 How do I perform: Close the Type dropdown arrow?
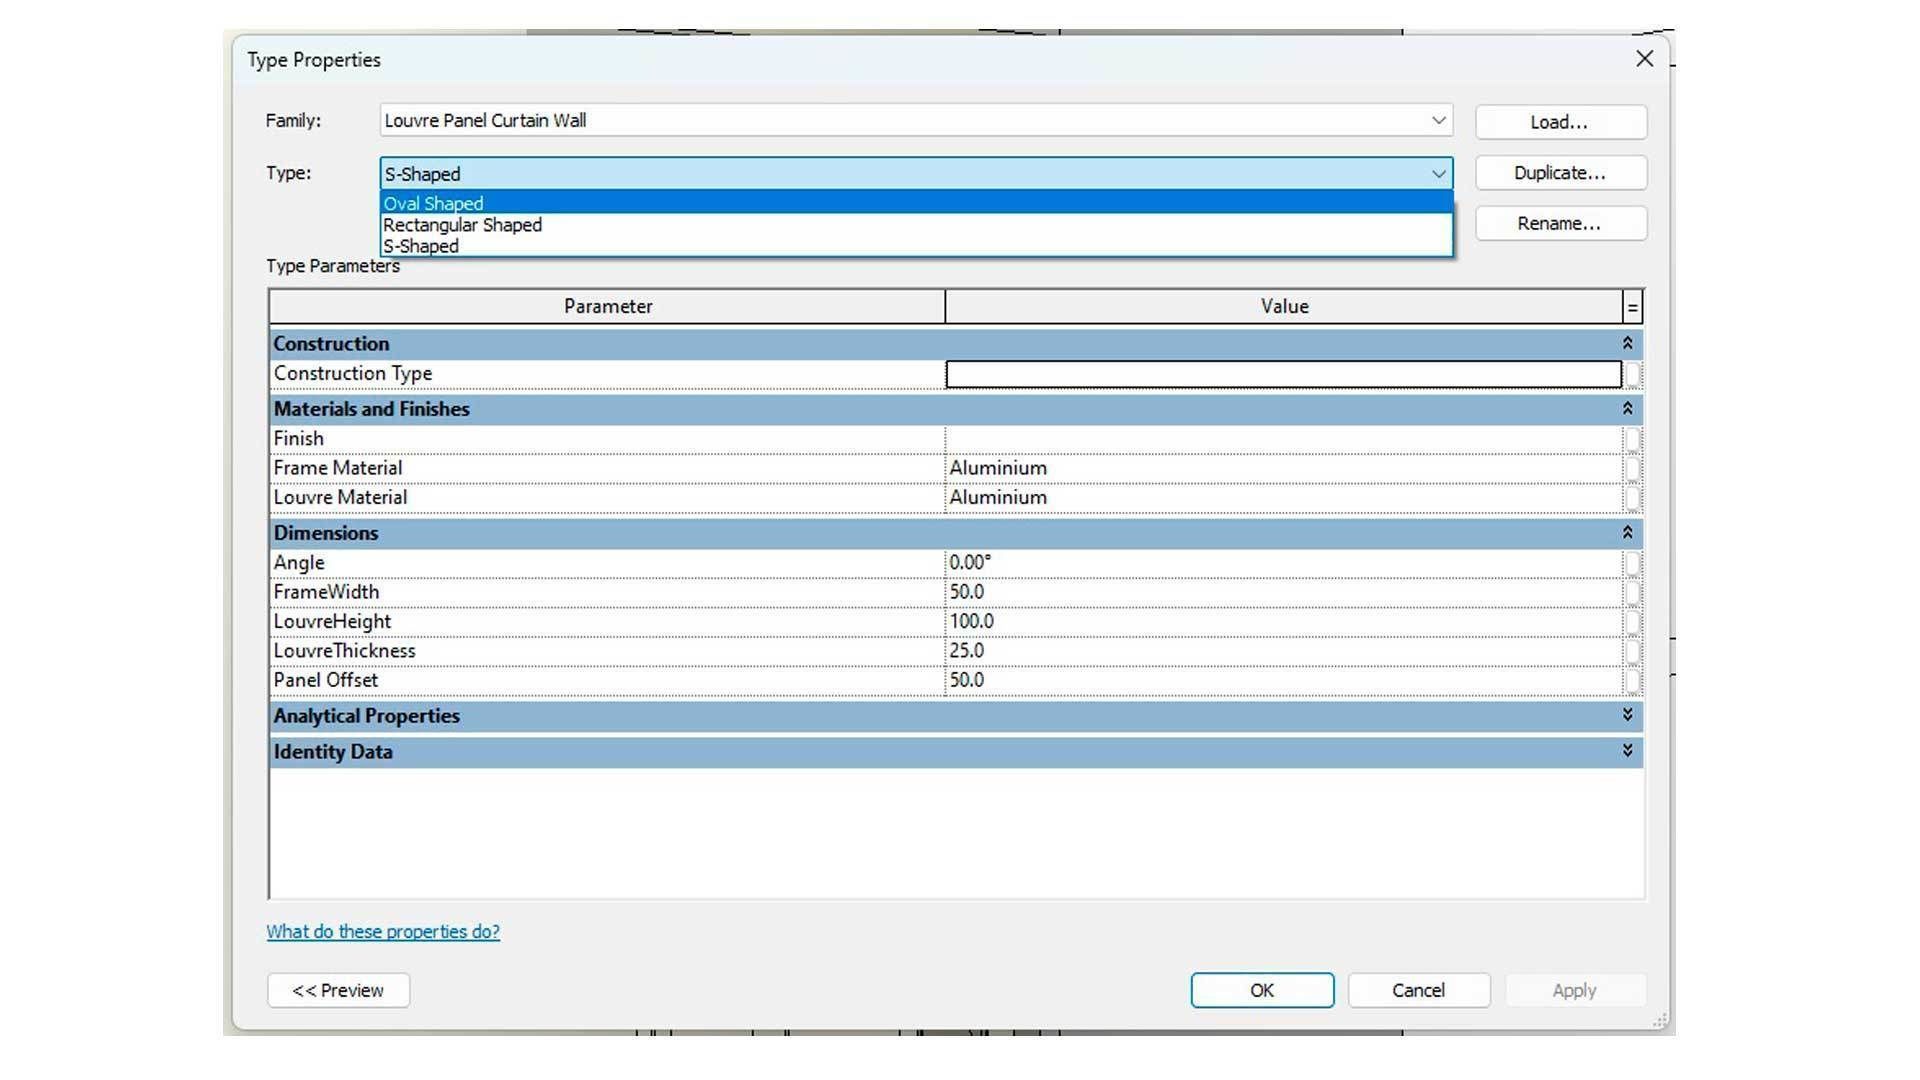point(1438,174)
